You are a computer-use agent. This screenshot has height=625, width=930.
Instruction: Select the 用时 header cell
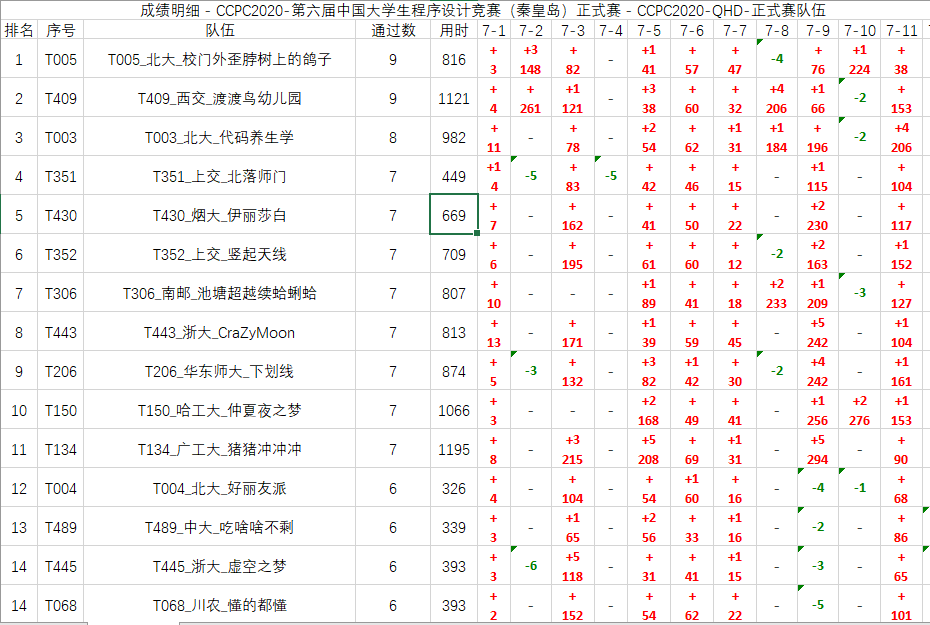coord(453,31)
